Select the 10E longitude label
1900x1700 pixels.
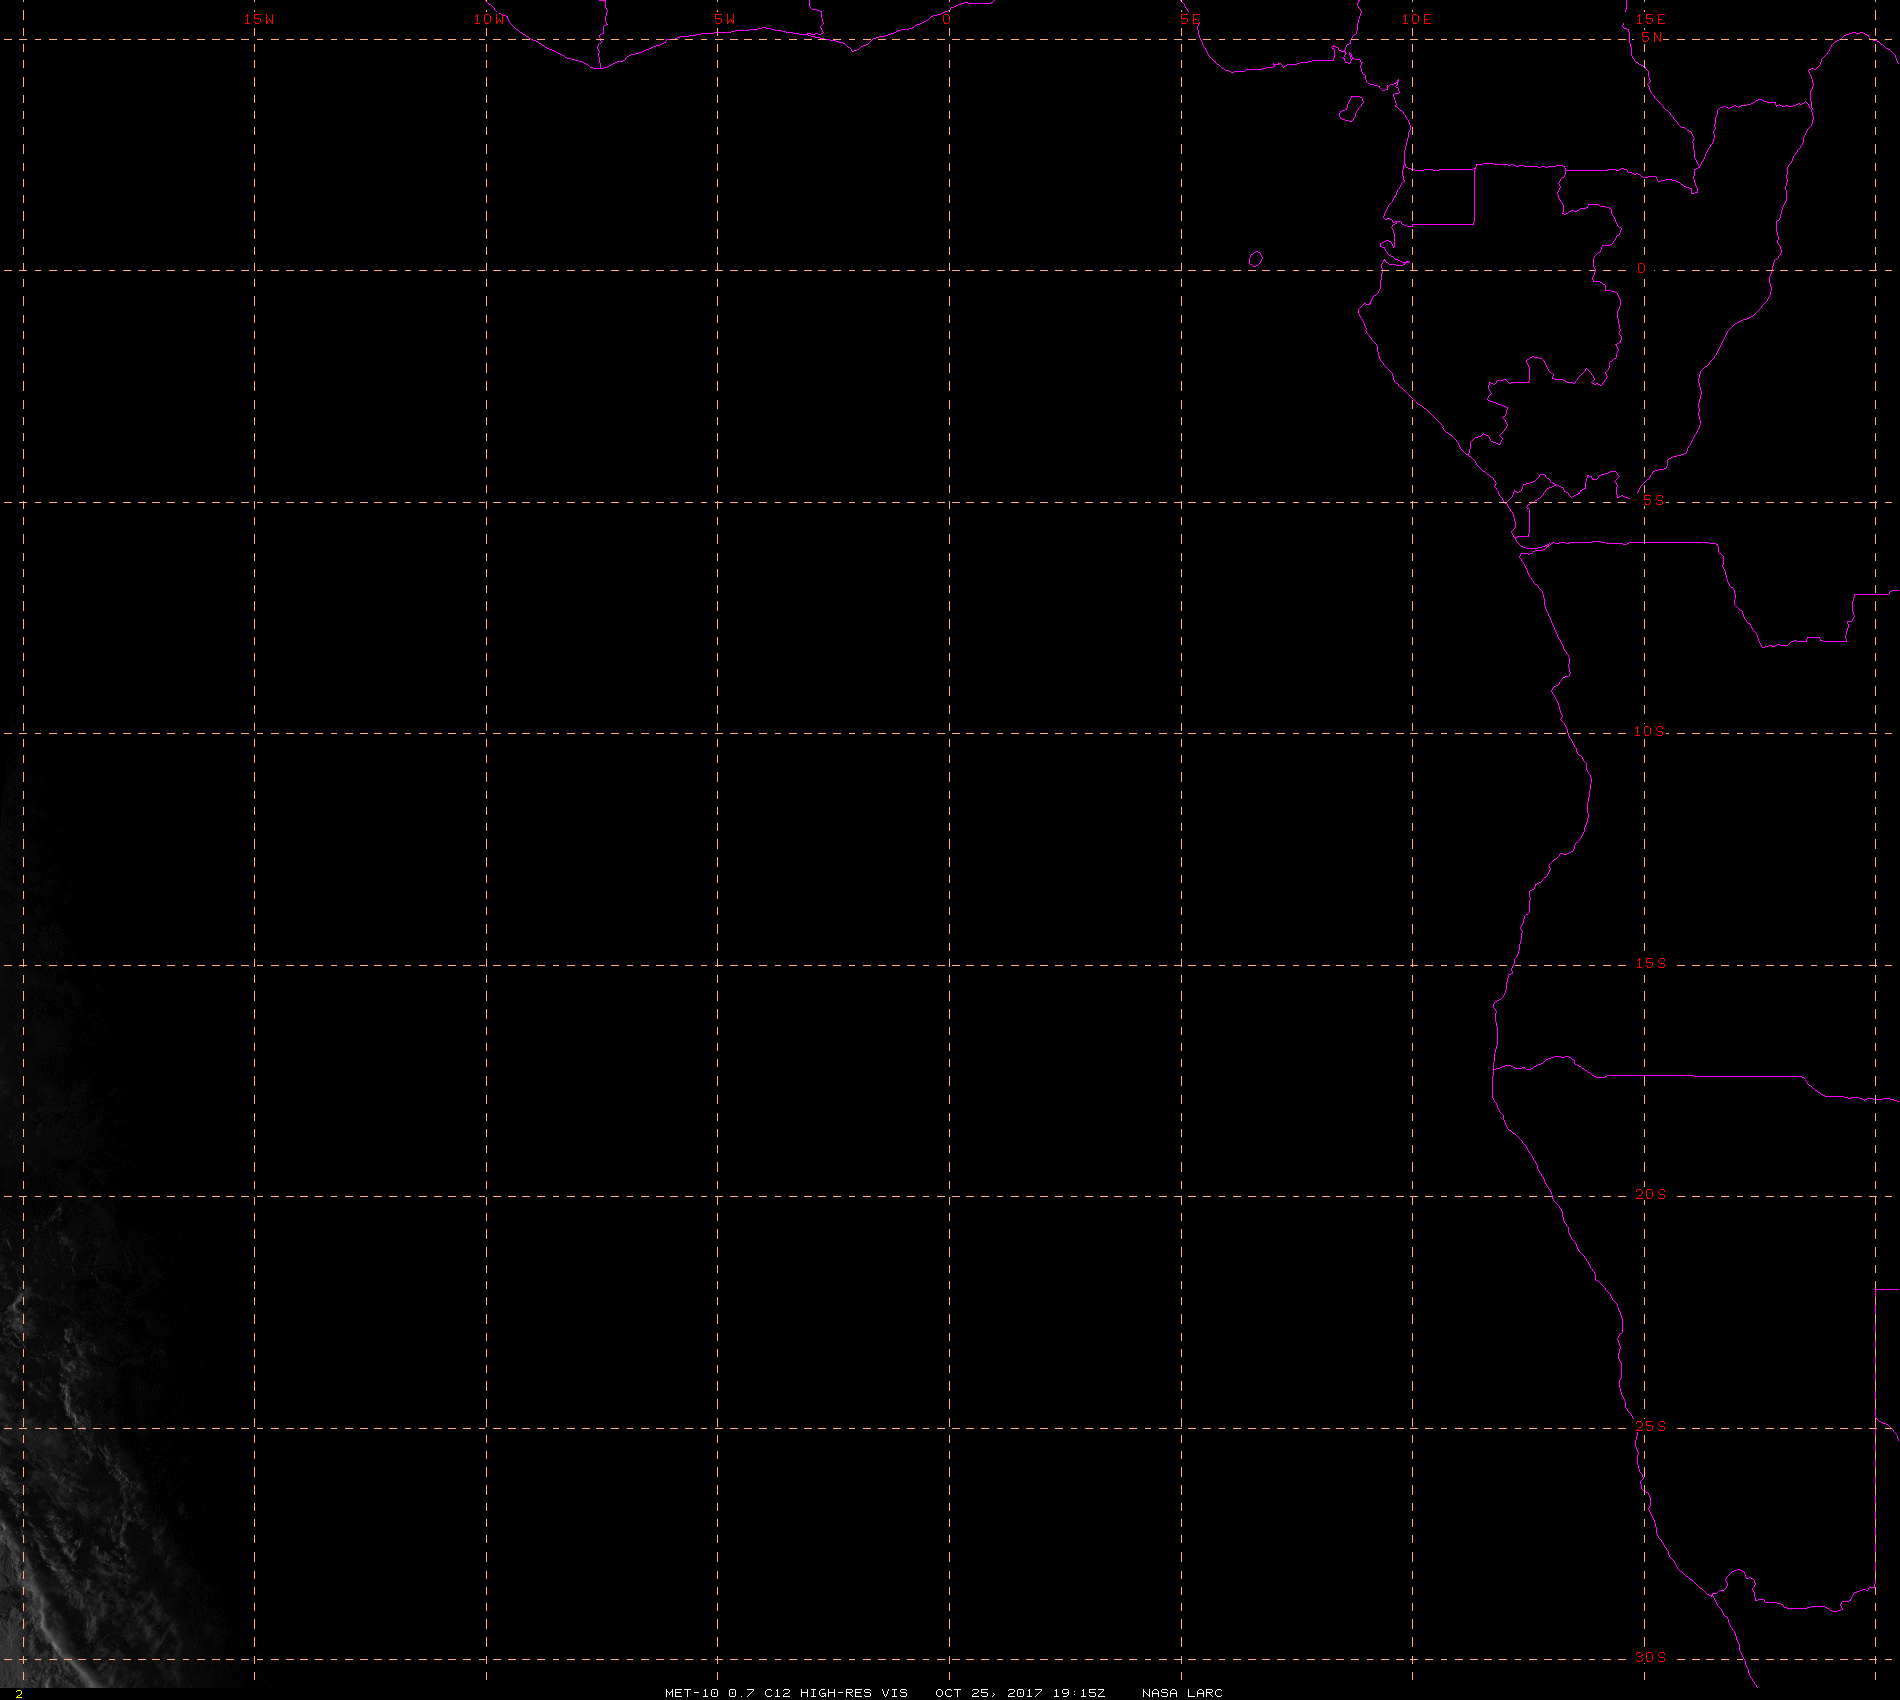(1417, 19)
